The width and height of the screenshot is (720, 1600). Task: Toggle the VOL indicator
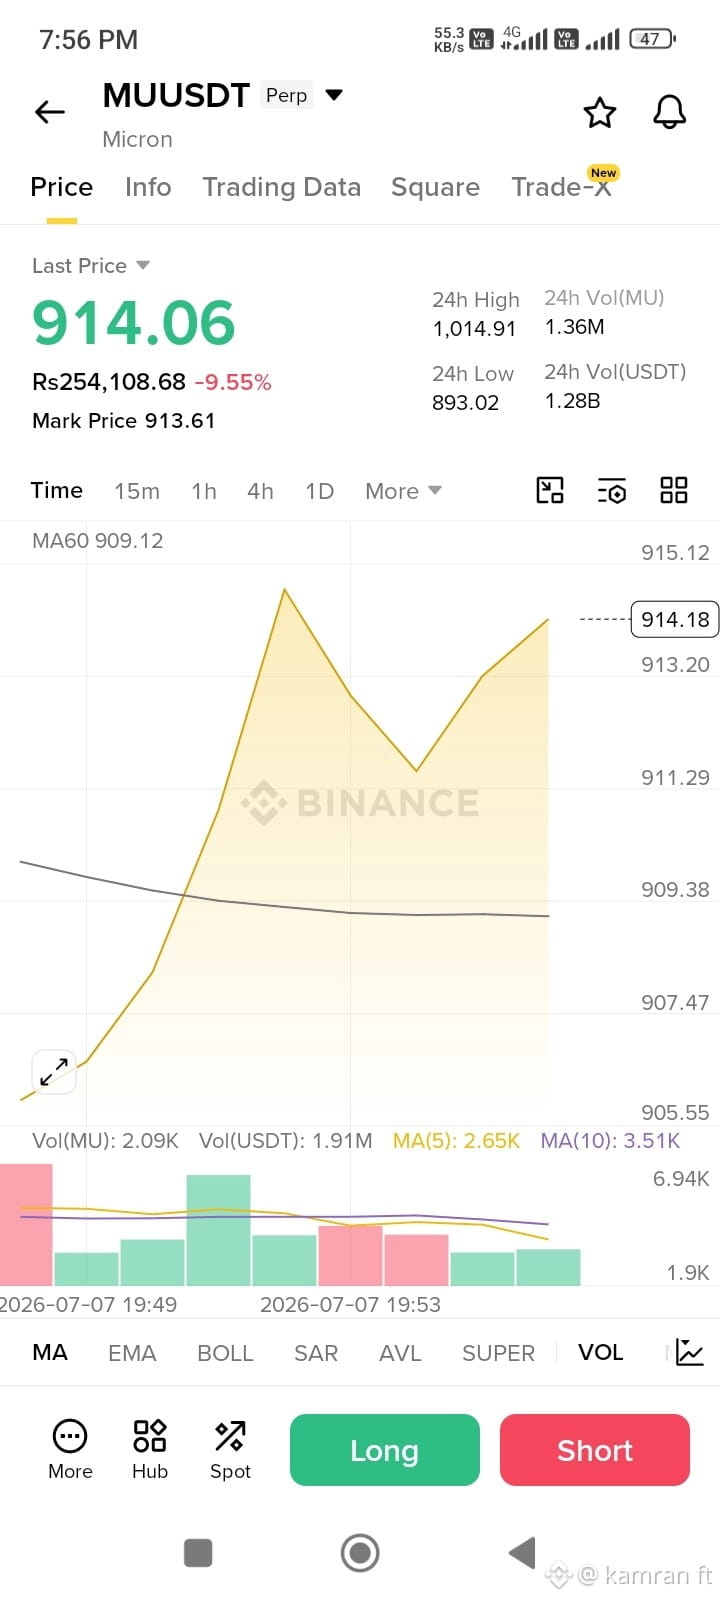click(600, 1352)
